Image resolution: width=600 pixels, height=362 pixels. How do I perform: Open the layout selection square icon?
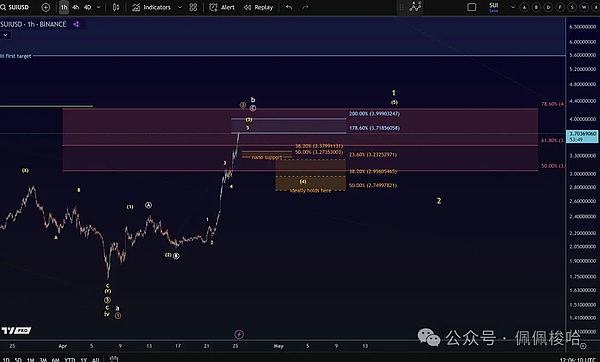pyautogui.click(x=472, y=7)
